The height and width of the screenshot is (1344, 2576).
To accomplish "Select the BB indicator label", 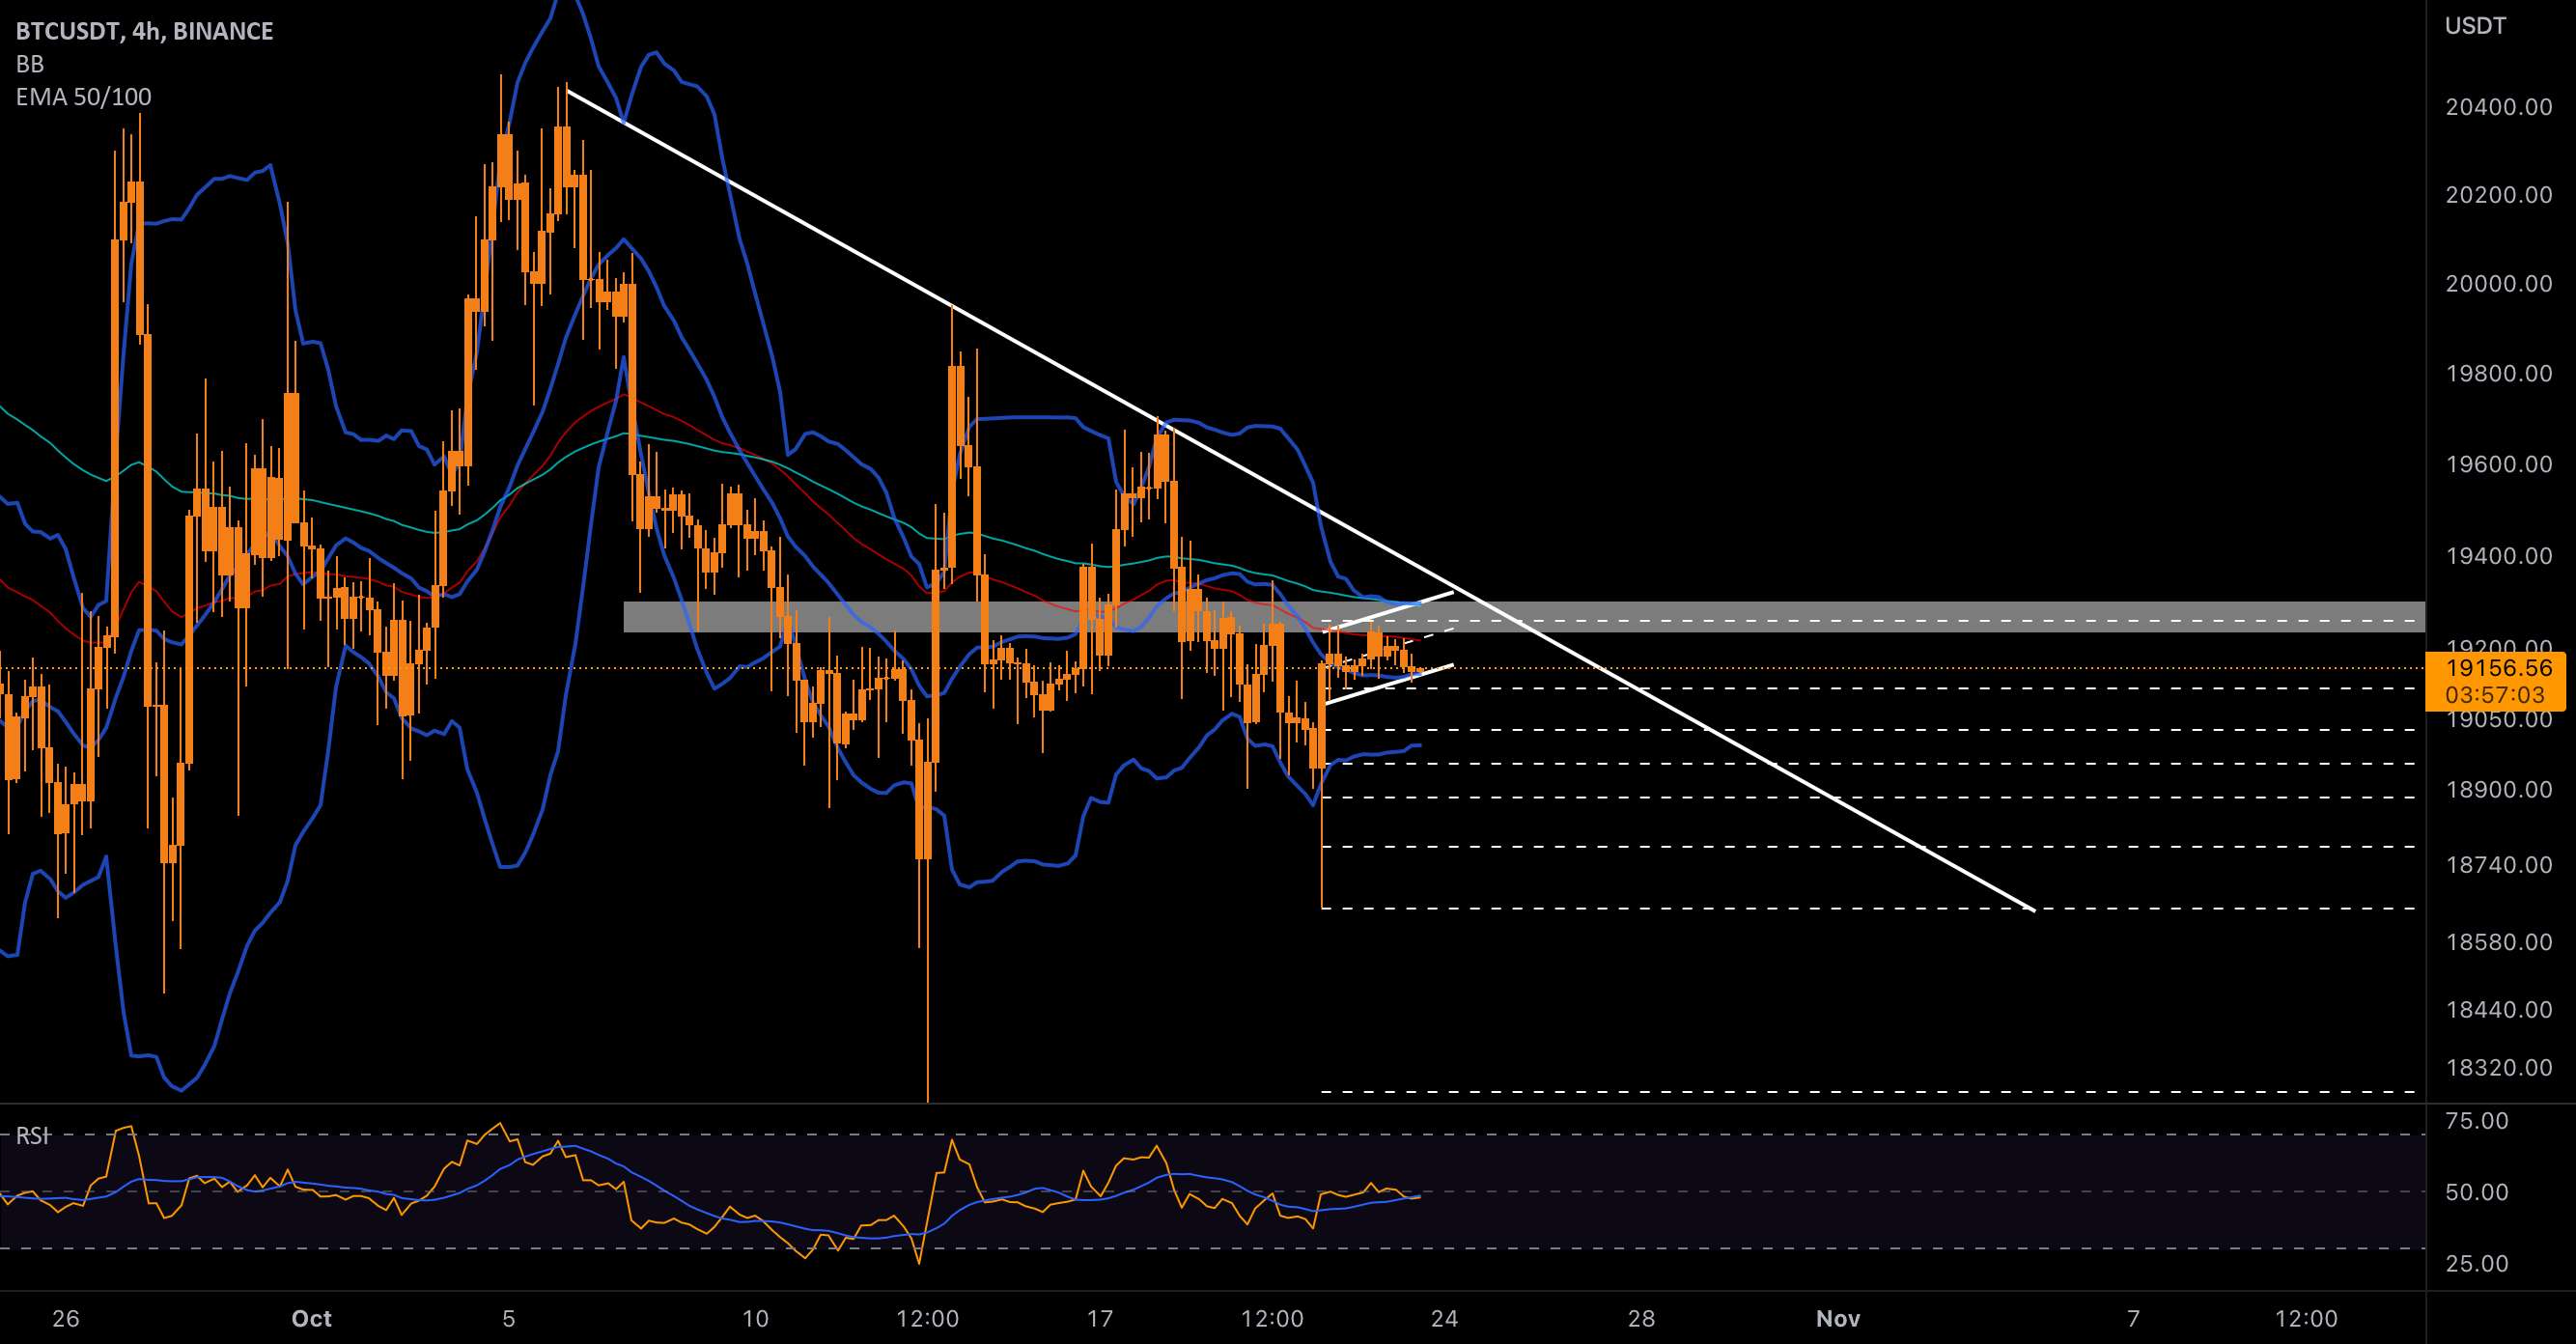I will coord(30,64).
